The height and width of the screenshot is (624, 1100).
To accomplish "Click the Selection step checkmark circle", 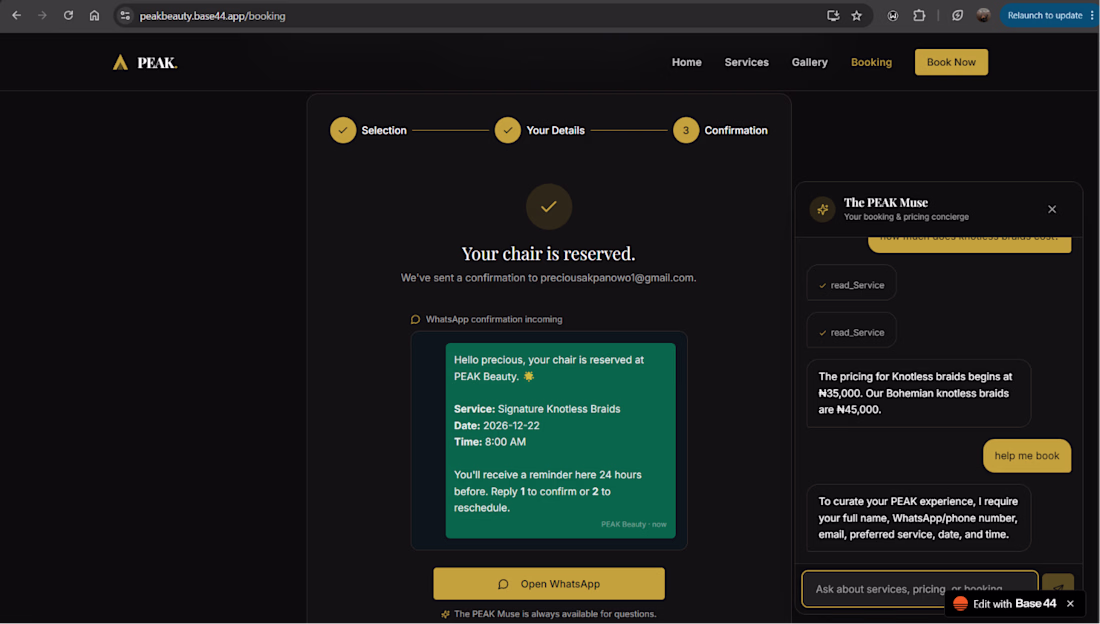I will point(343,131).
